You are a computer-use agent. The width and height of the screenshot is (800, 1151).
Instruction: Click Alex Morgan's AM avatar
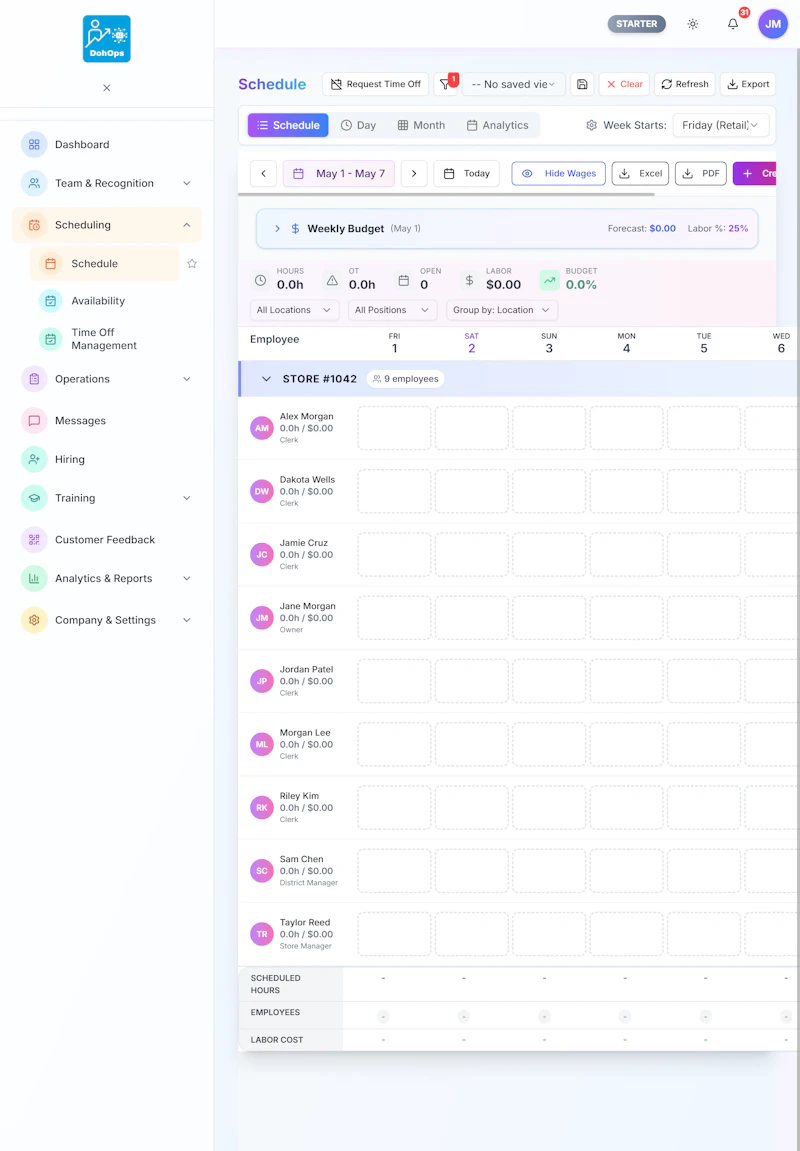pyautogui.click(x=262, y=429)
